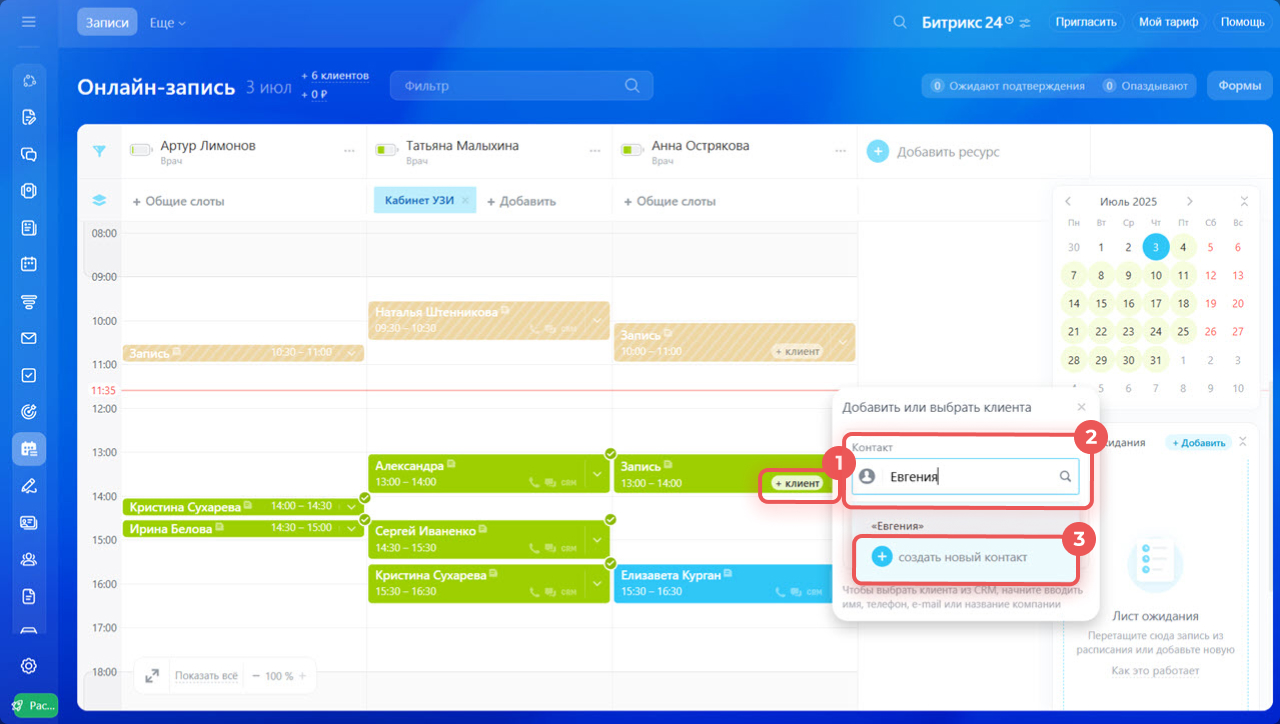Increase schedule zoom with plus

pyautogui.click(x=302, y=676)
